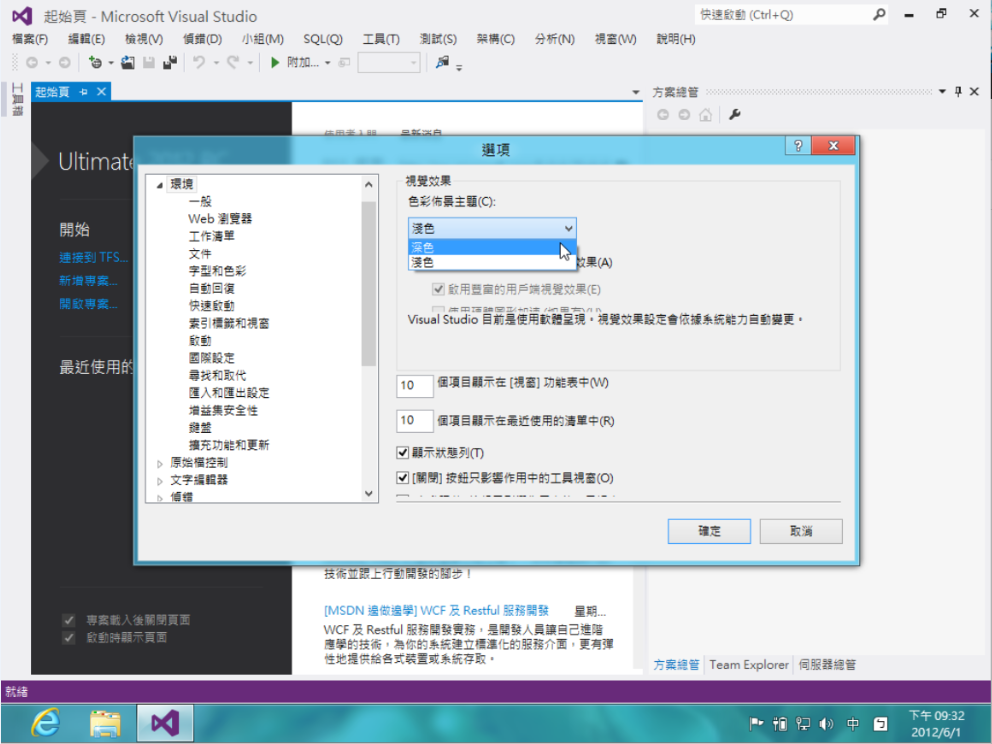
Task: Click the Find in Files toolbar icon
Action: point(442,62)
